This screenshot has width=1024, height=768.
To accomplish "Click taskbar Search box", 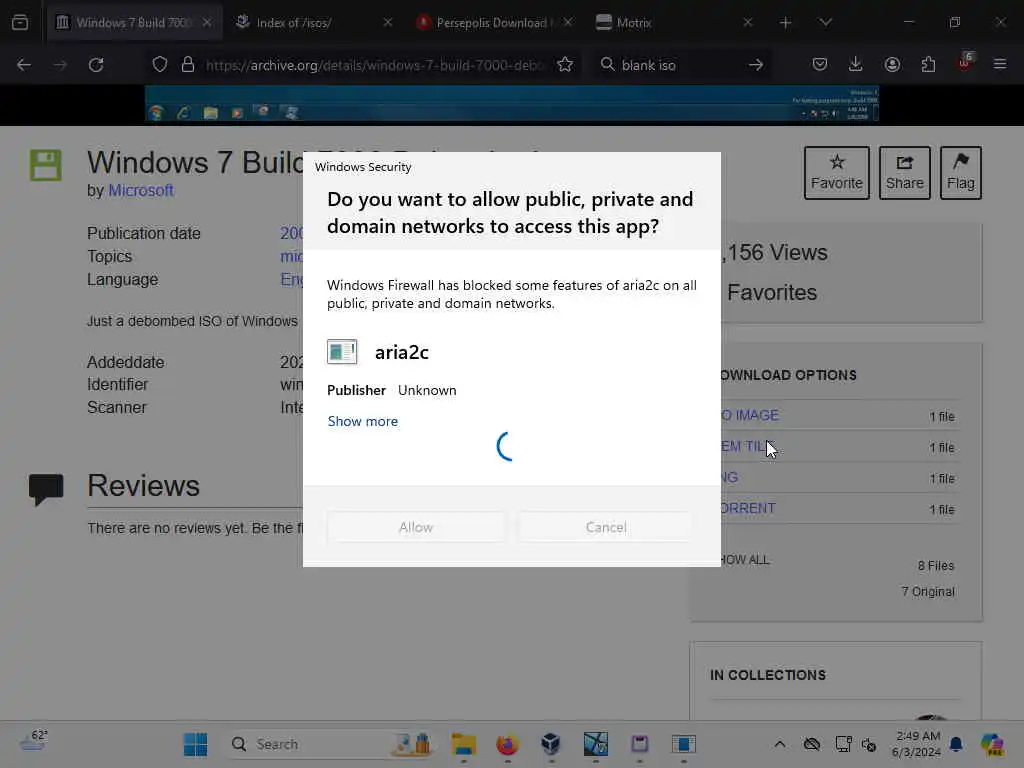I will pyautogui.click(x=330, y=744).
